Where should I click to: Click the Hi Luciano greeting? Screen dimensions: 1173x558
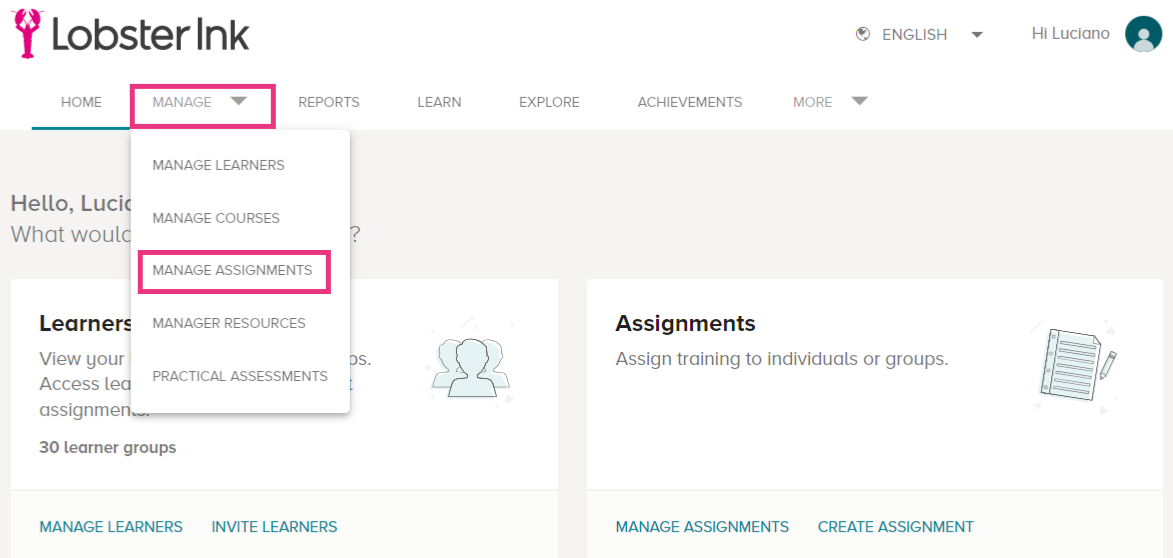click(1071, 34)
